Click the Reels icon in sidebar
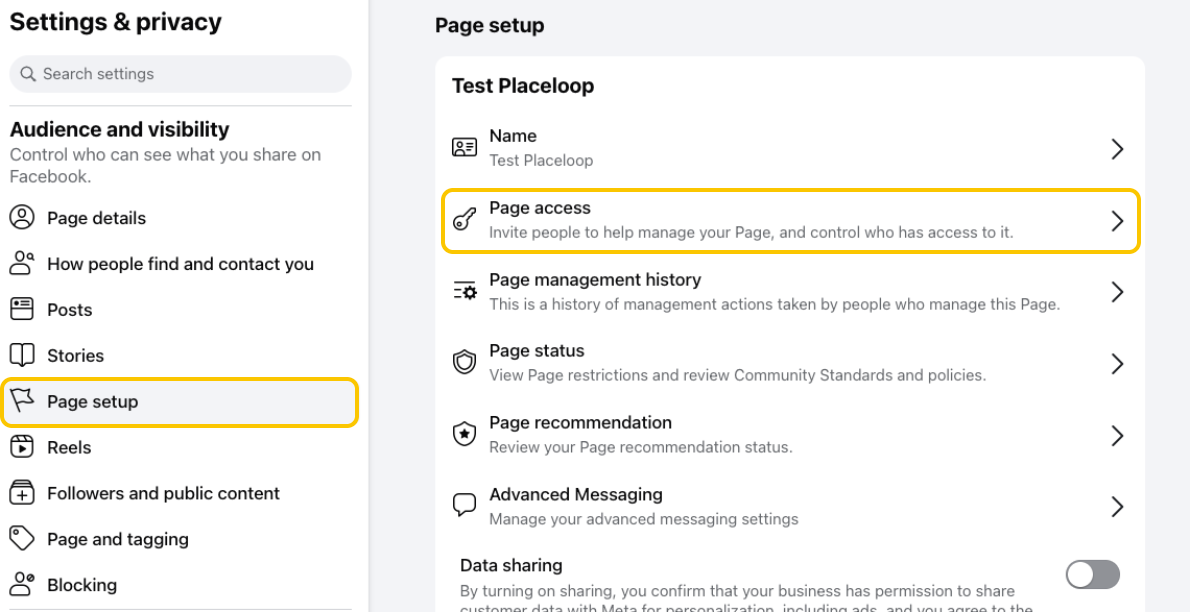The width and height of the screenshot is (1190, 612). 22,447
